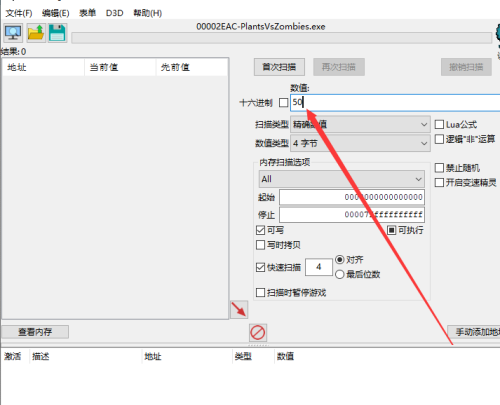Click the red clear list icon
This screenshot has height=405, width=500.
click(x=258, y=332)
